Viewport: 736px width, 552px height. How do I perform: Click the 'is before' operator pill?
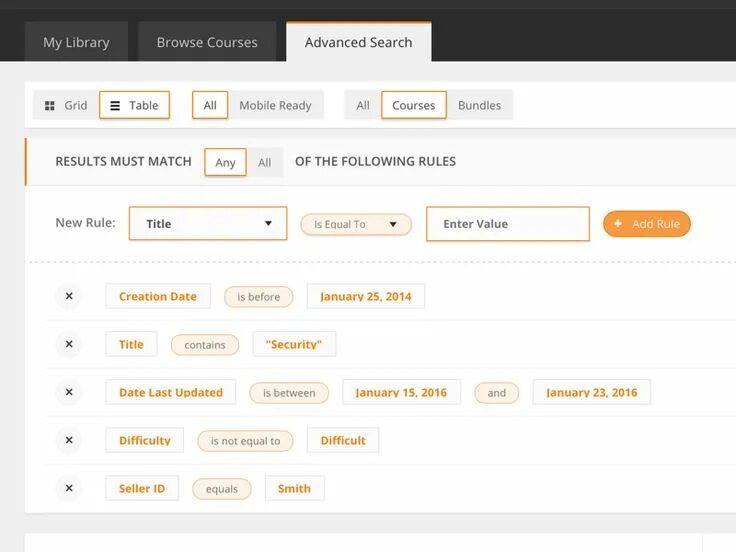(x=259, y=297)
